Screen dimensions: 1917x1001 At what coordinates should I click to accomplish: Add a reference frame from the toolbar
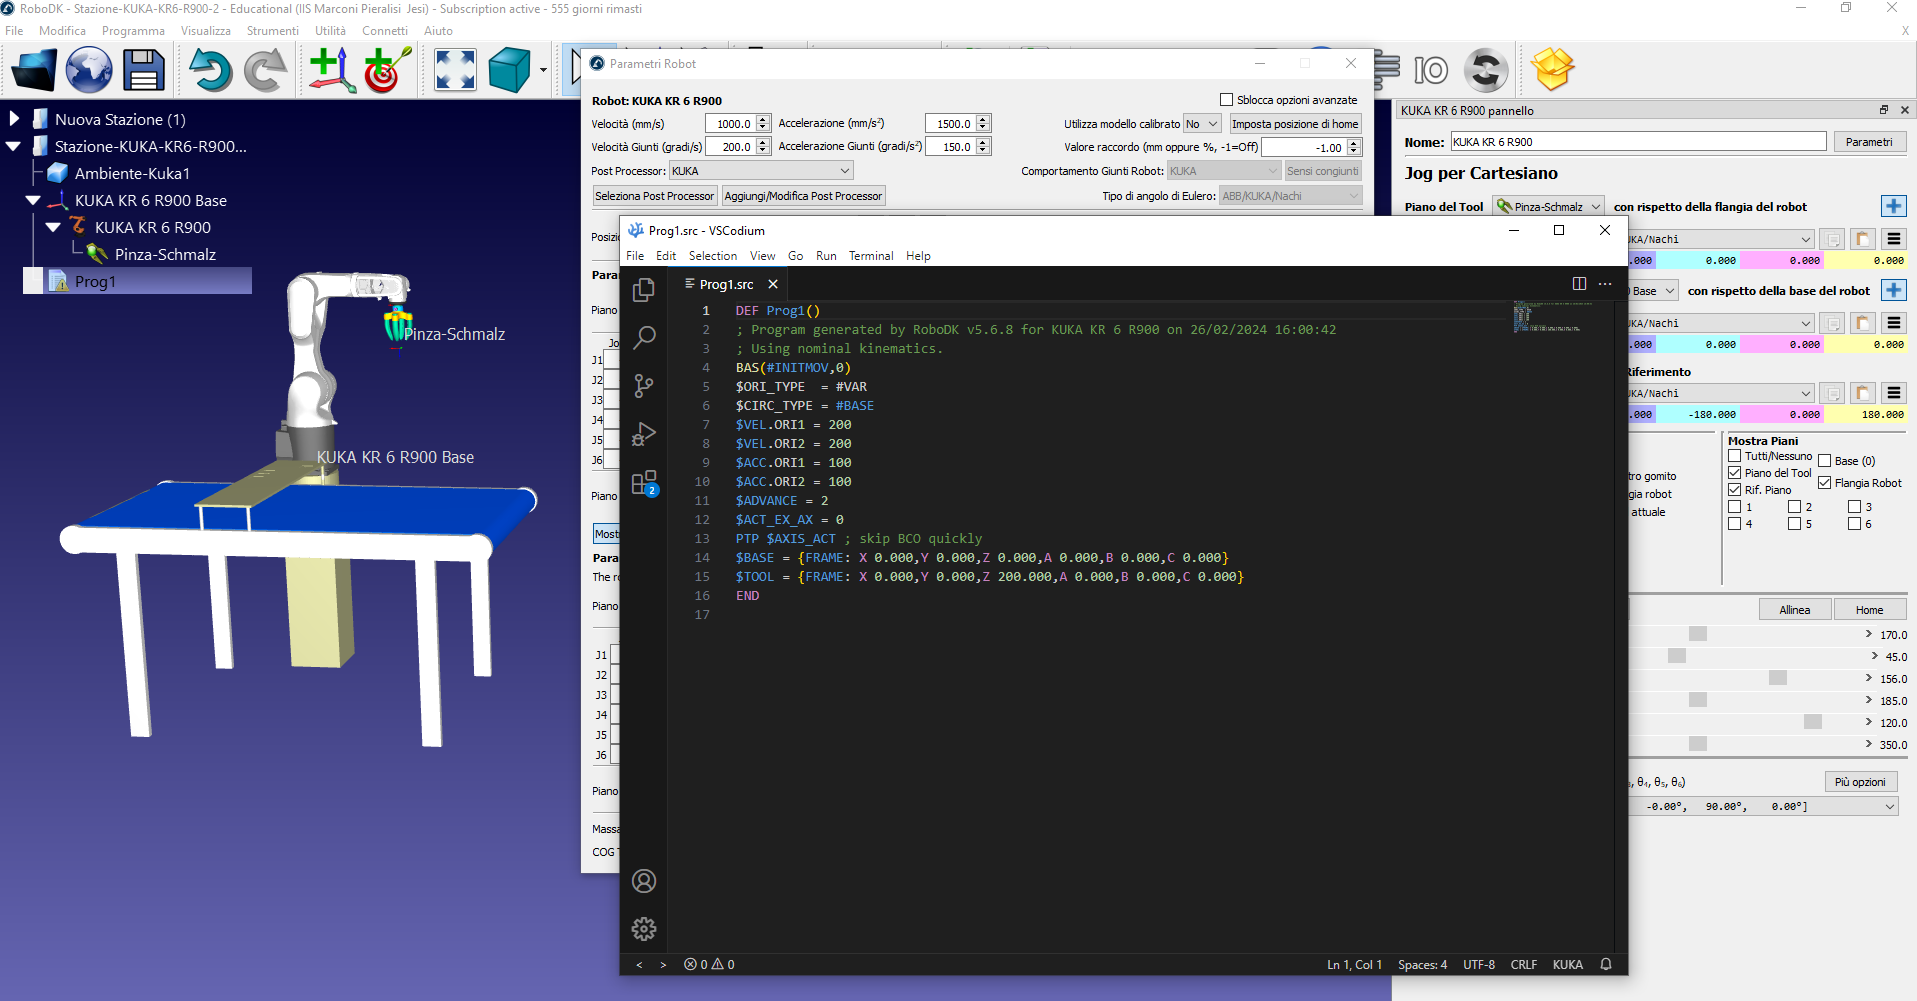[332, 70]
